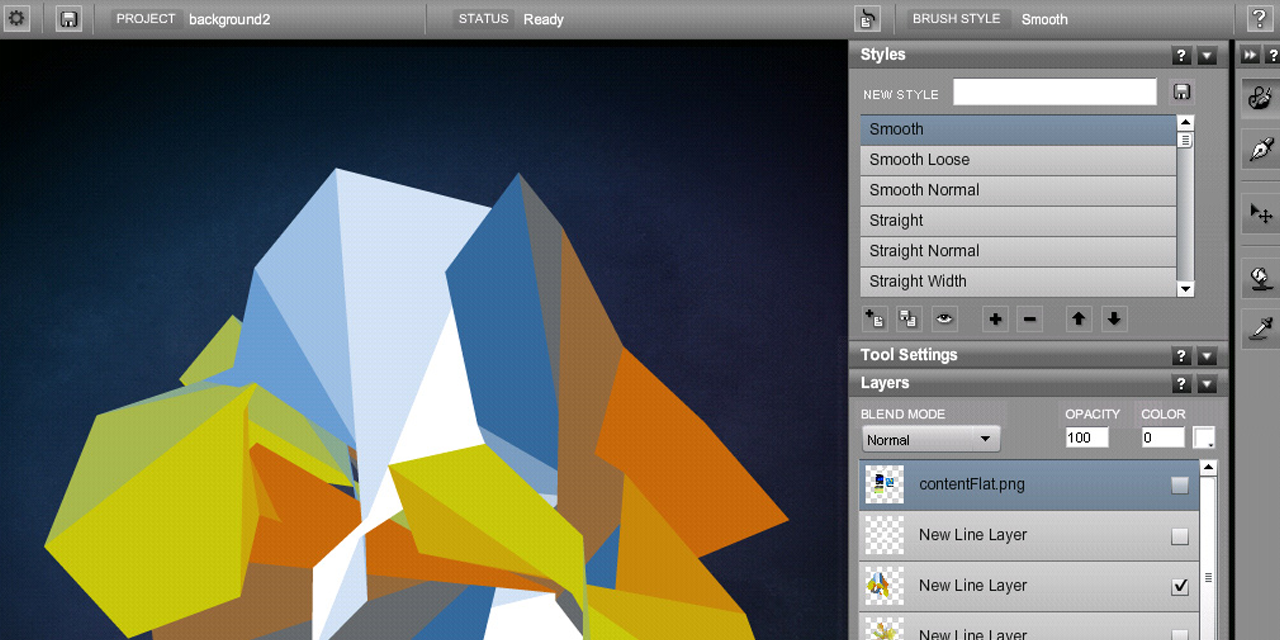Collapse the Styles panel
This screenshot has width=1280, height=640.
tap(1207, 55)
